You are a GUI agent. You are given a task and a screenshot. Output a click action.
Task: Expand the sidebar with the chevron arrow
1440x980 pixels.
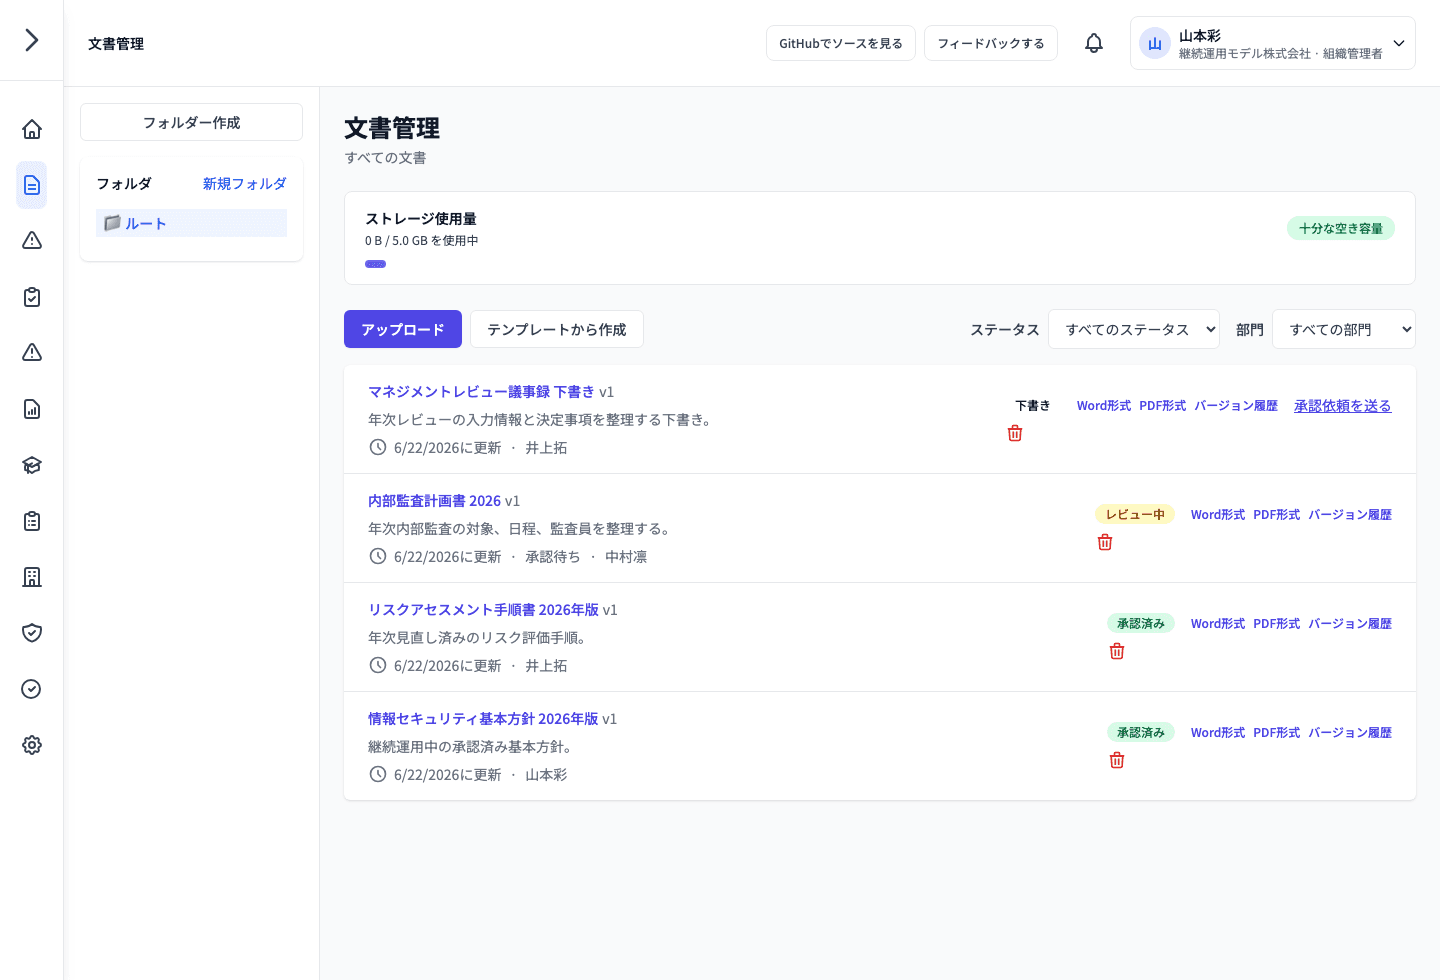[x=32, y=40]
